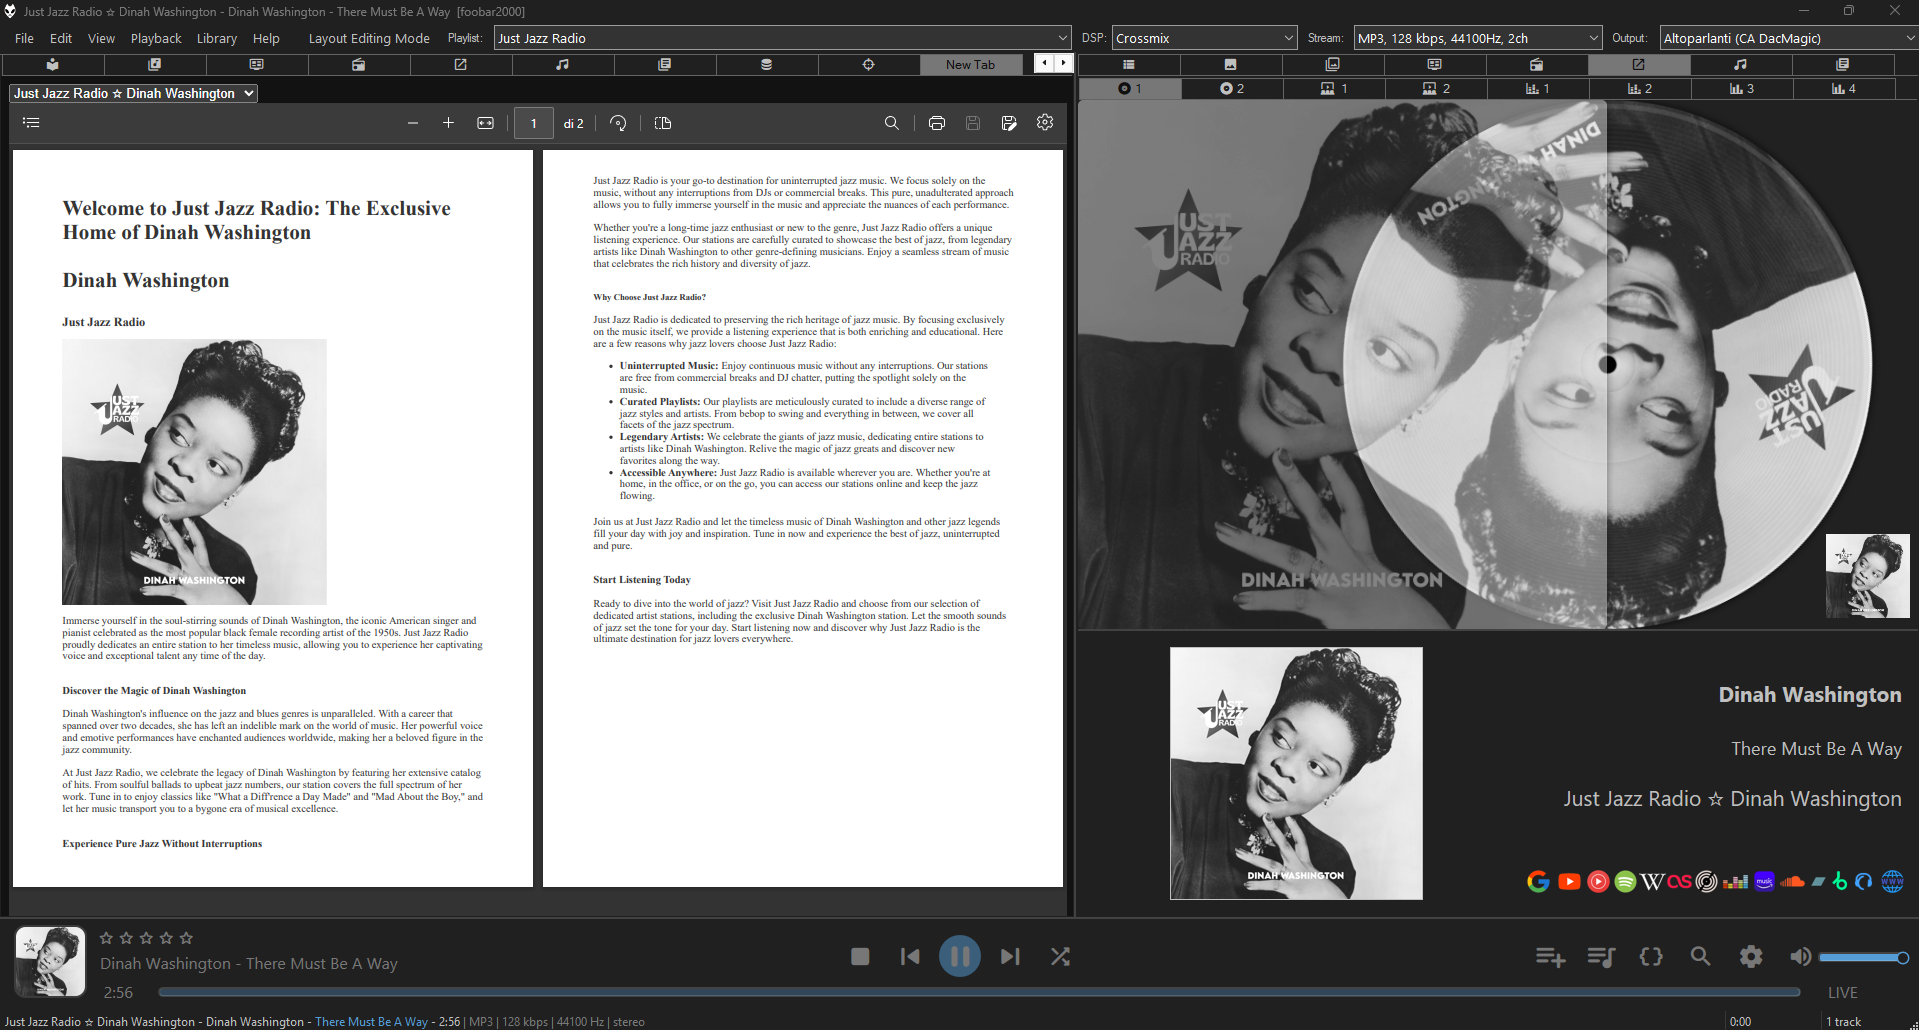
Task: Click the curly braces icon in the bottom bar
Action: [x=1651, y=957]
